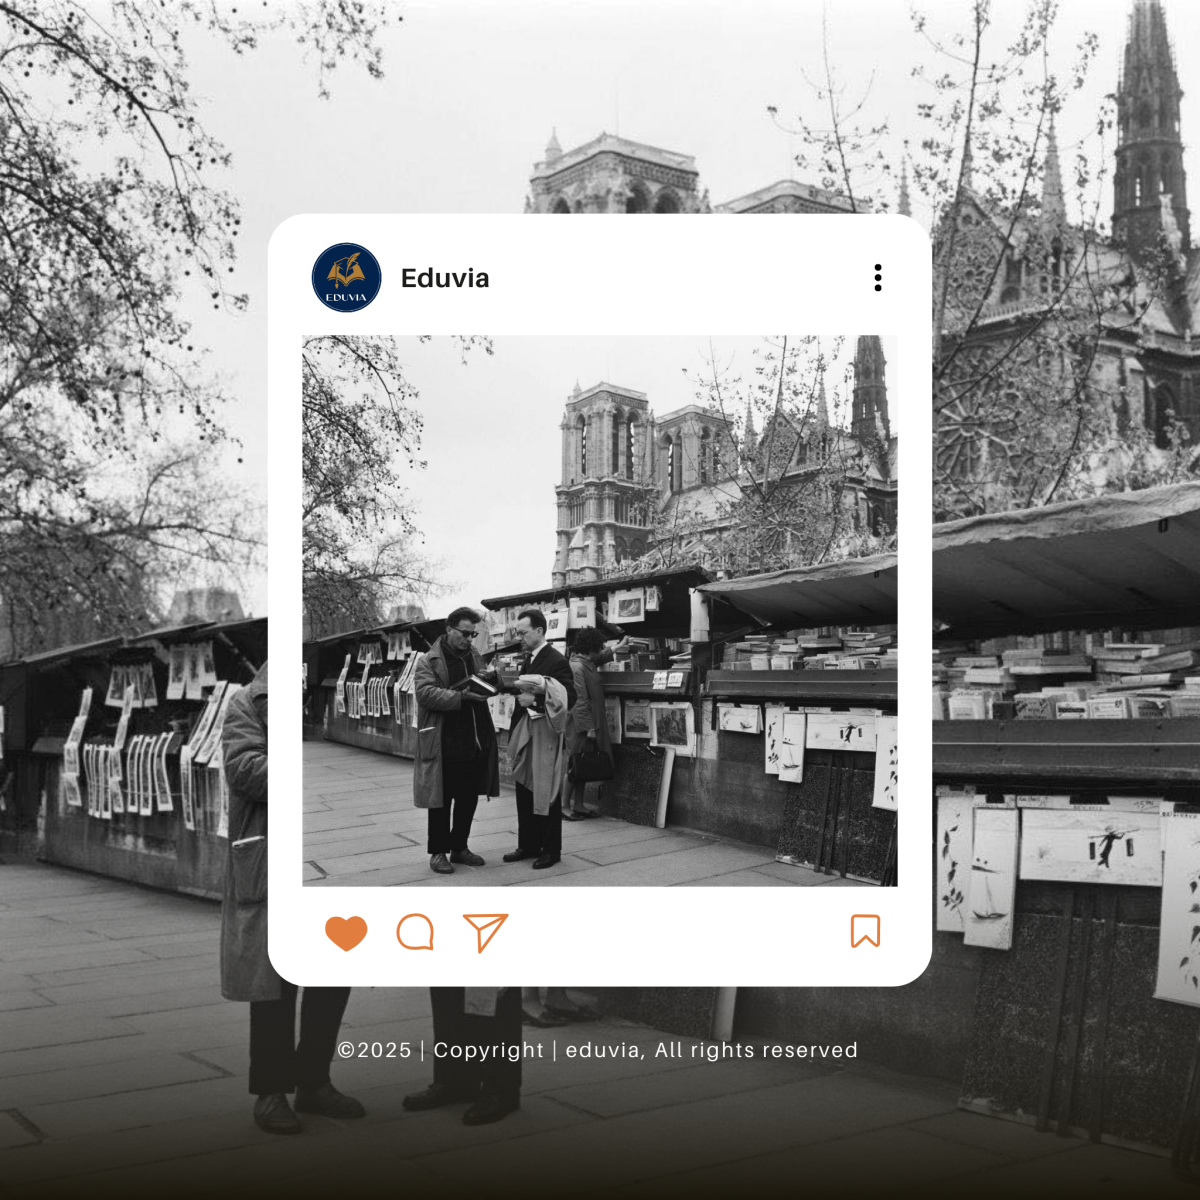The height and width of the screenshot is (1200, 1200).
Task: Like the post with the heart icon
Action: tap(346, 933)
